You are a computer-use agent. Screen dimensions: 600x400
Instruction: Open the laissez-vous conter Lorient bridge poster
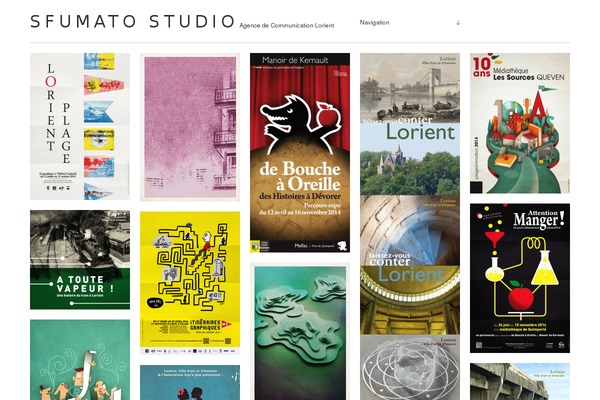[x=410, y=88]
